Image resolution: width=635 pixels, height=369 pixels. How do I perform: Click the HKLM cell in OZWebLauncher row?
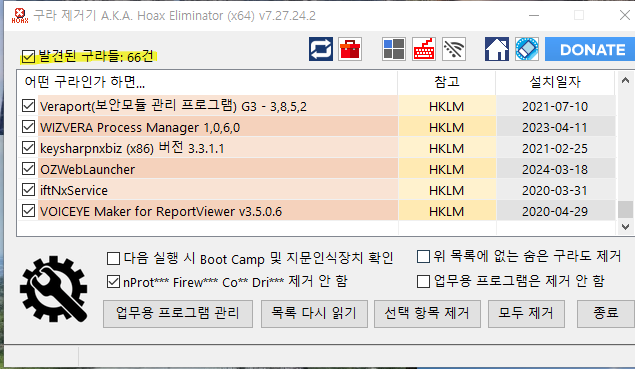point(447,169)
